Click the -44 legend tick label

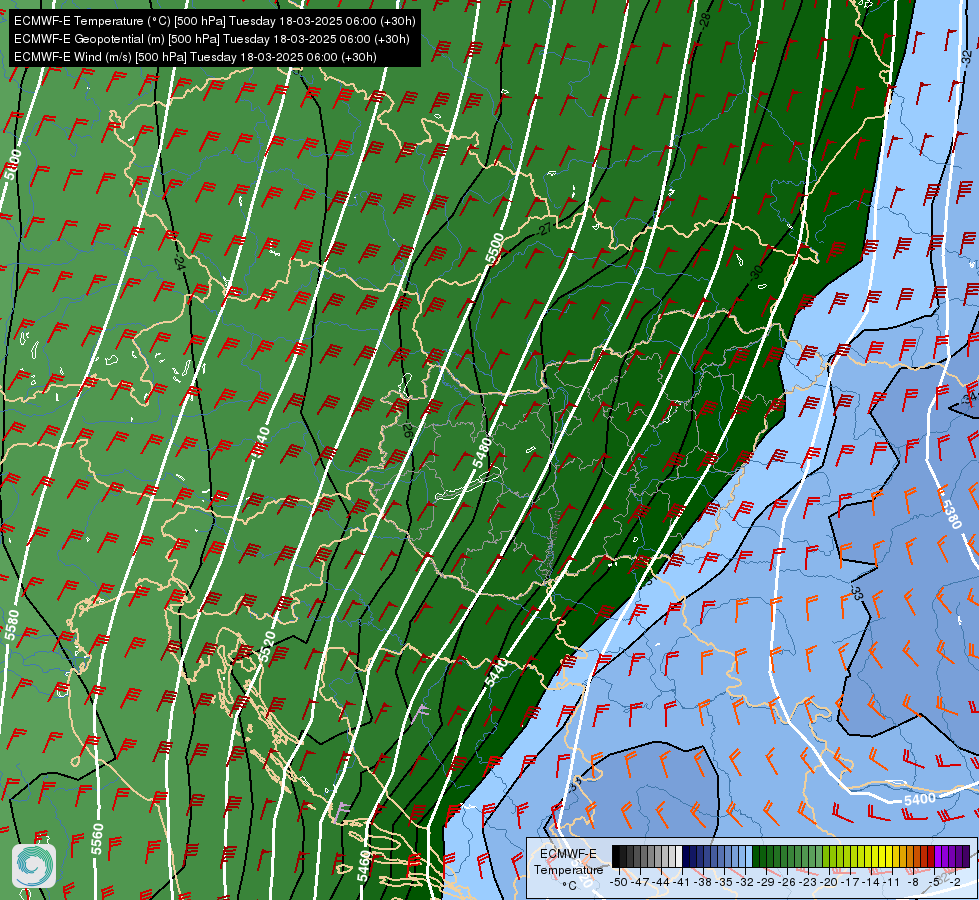(661, 882)
